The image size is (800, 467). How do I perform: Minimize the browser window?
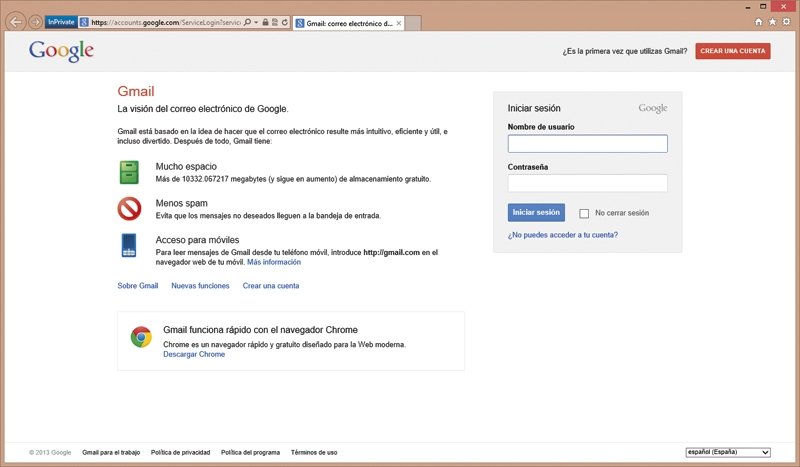pyautogui.click(x=748, y=7)
